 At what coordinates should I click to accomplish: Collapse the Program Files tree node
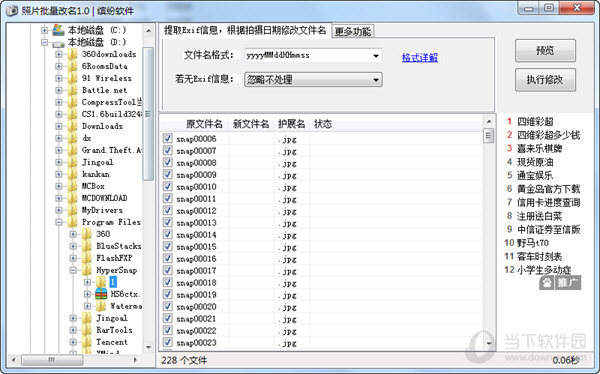point(59,222)
